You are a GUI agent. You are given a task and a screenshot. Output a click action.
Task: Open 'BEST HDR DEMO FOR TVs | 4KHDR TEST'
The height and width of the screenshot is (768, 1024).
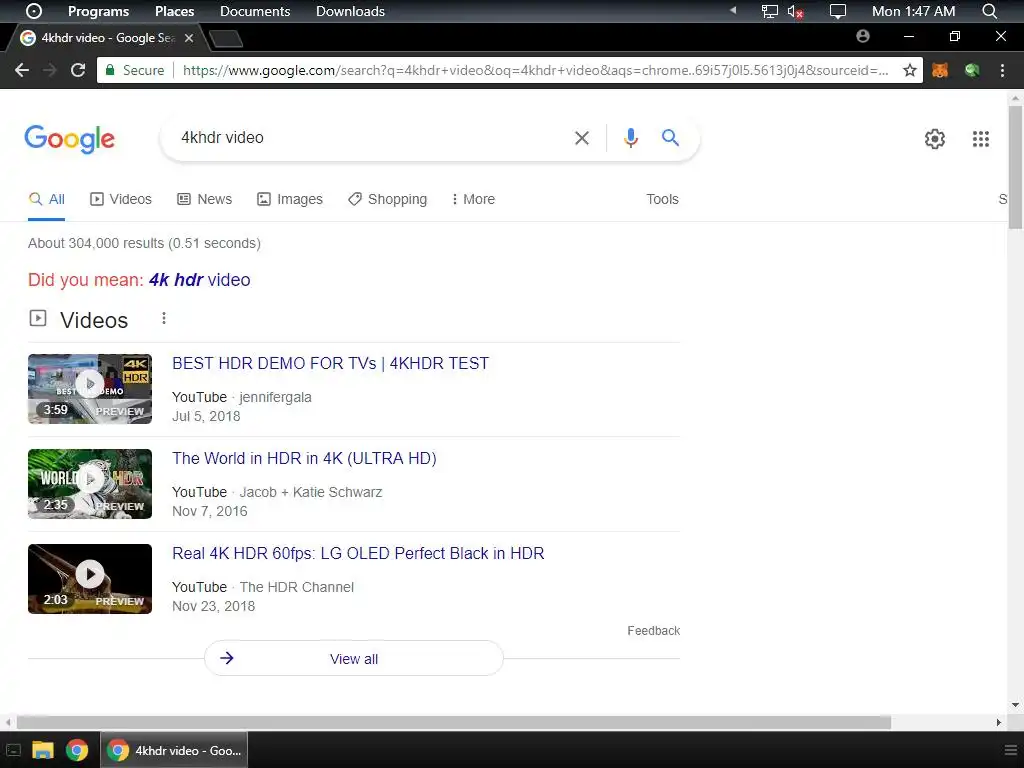pyautogui.click(x=330, y=363)
